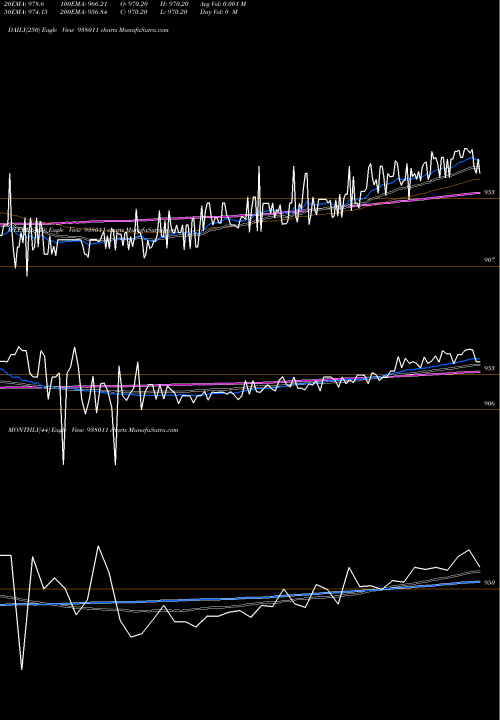
Task: Click the 959 price level label
Action: [x=489, y=583]
